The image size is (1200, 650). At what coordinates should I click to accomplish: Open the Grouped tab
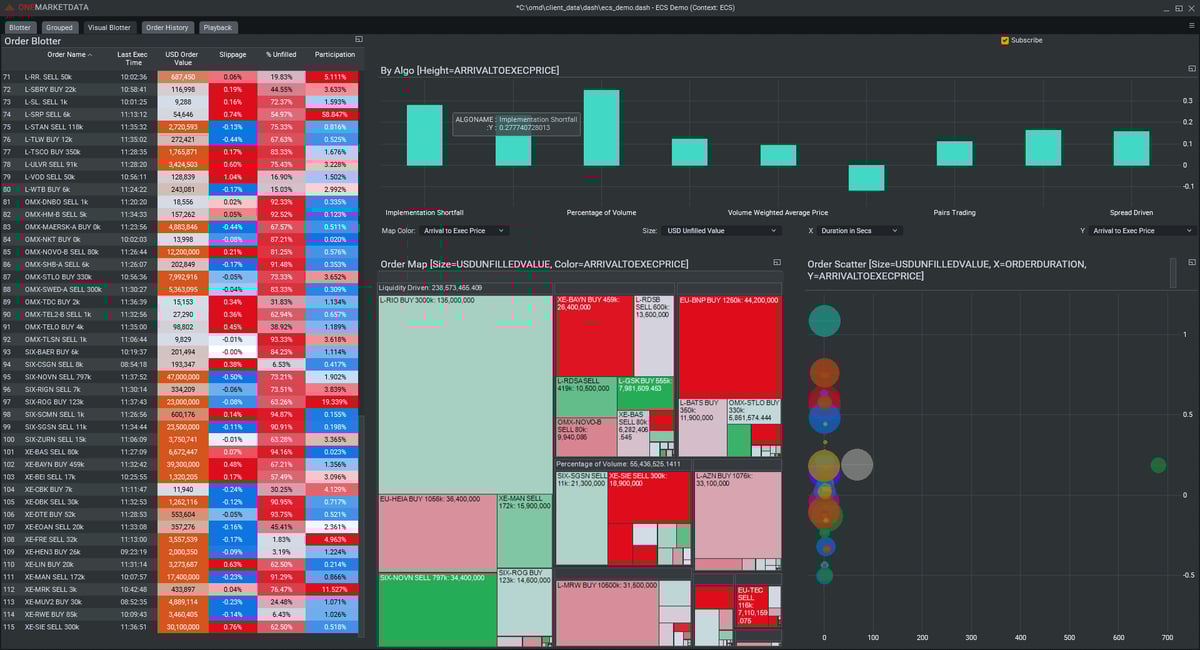[60, 28]
